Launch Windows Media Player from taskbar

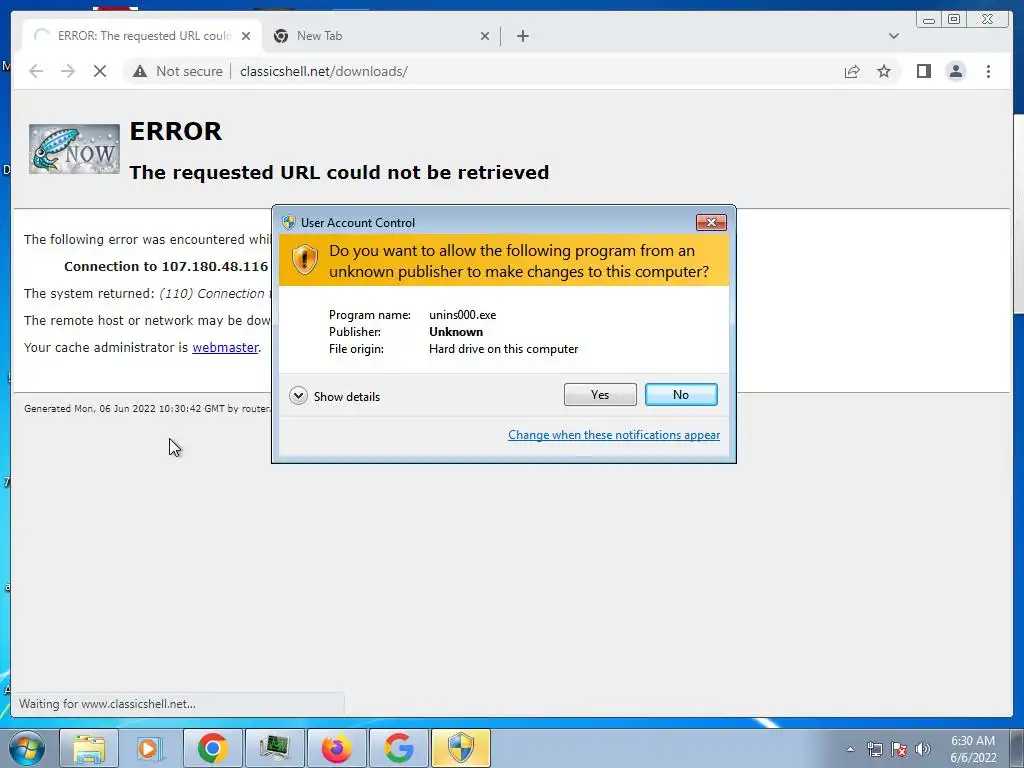[150, 748]
